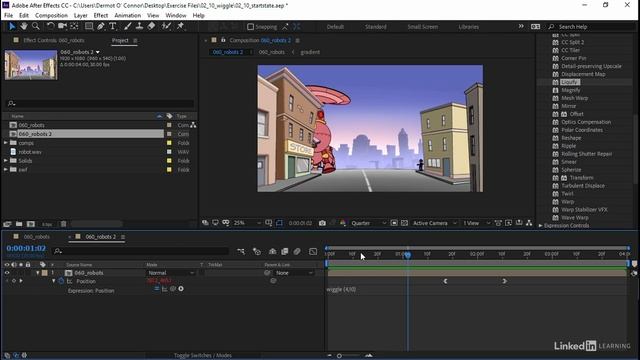
Task: Click the current time indicator playhead
Action: click(x=407, y=255)
